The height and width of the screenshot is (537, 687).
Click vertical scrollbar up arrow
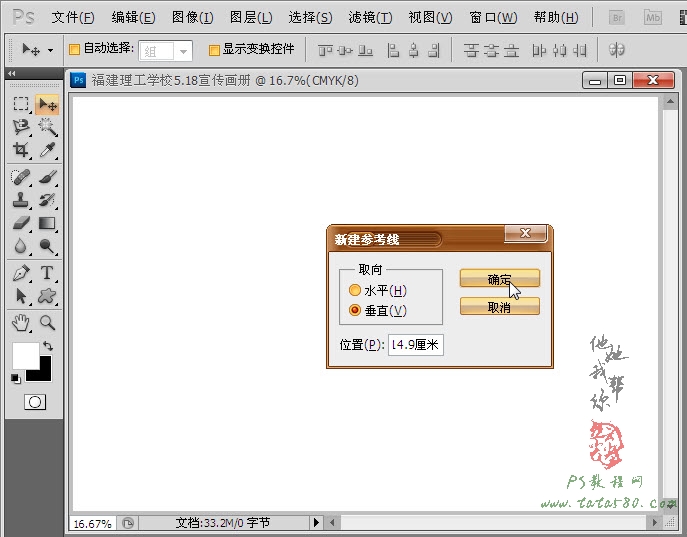(x=670, y=102)
